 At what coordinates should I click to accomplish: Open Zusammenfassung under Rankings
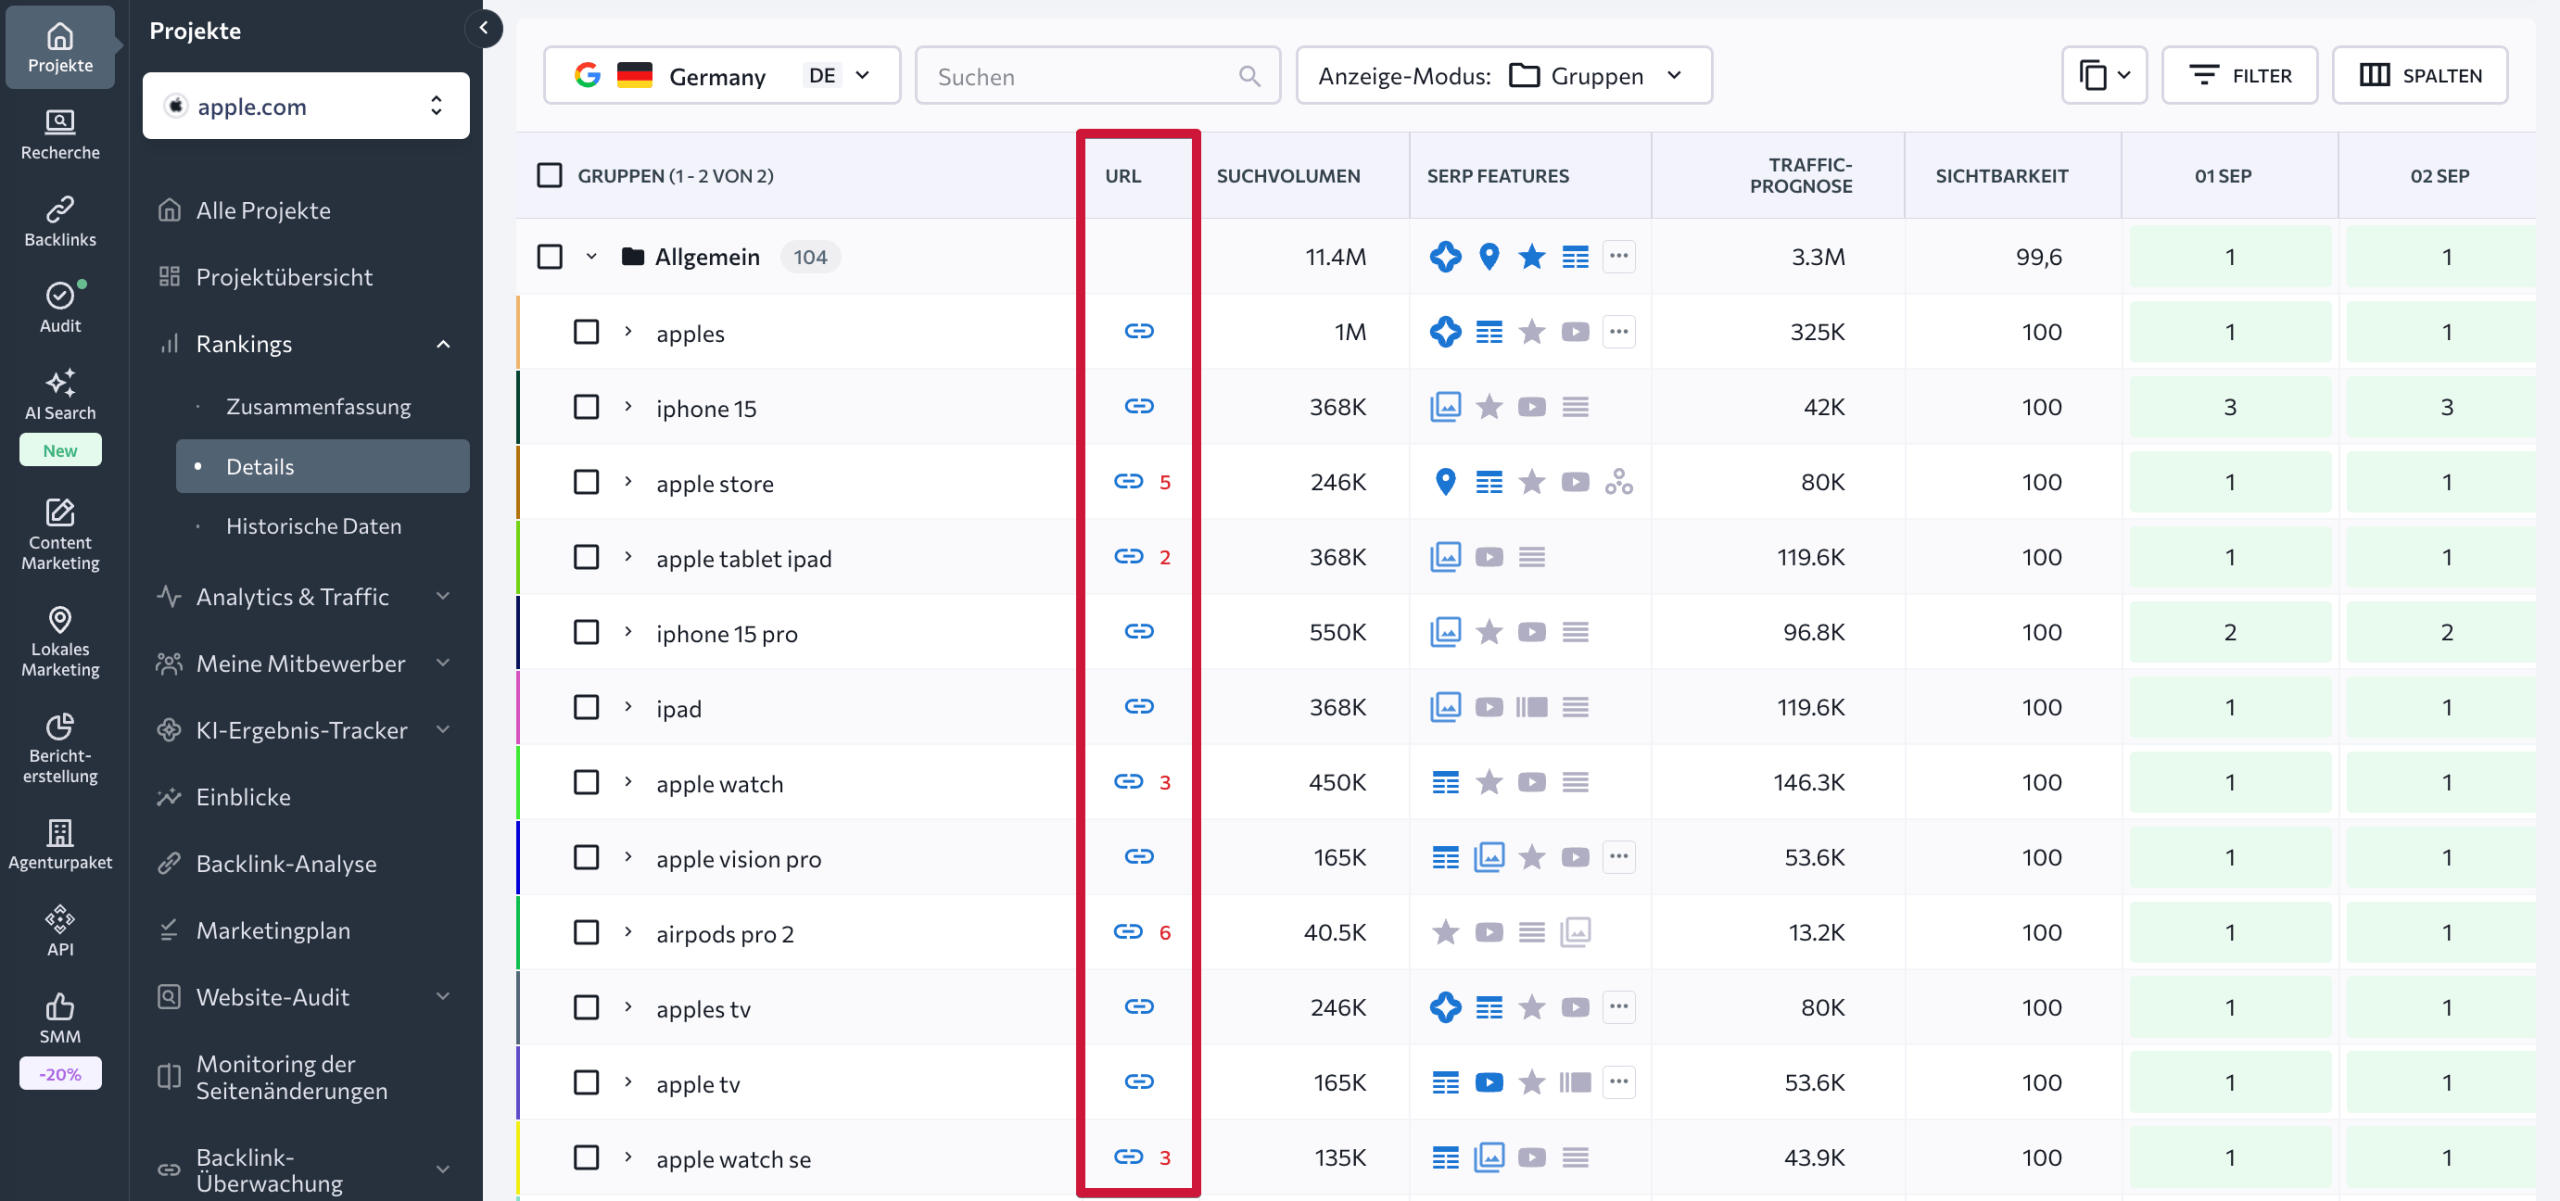point(318,406)
